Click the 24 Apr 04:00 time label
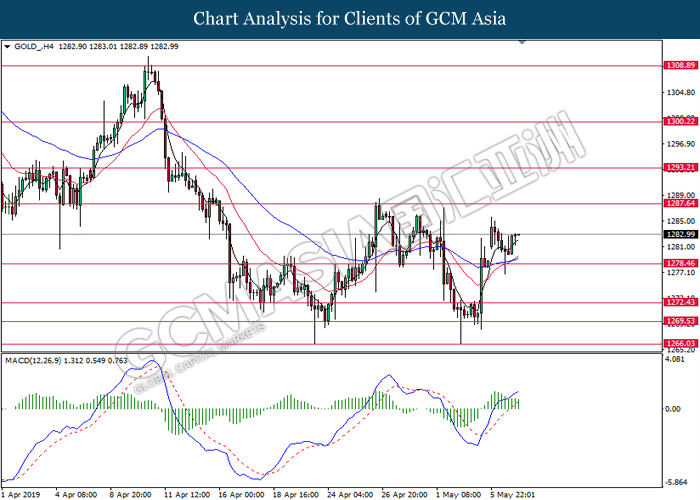Screen dimensions: 700x500 click(350, 495)
